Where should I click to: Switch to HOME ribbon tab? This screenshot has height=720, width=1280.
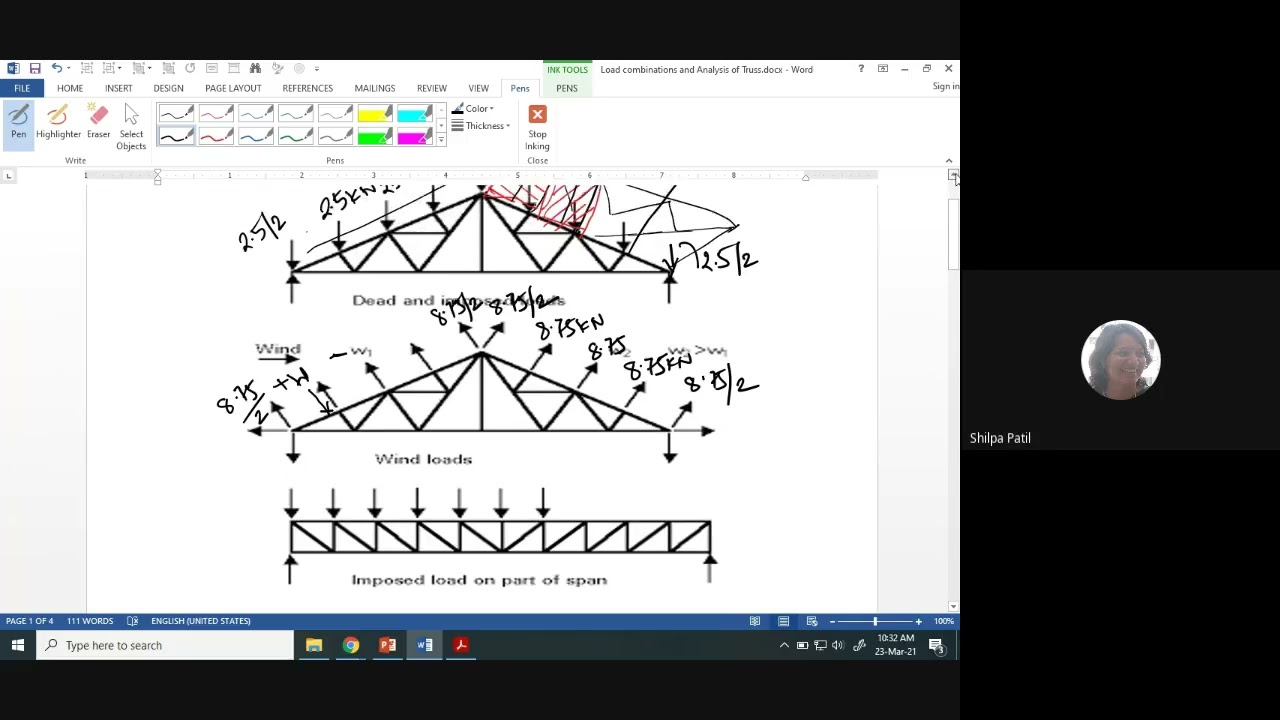(x=70, y=88)
